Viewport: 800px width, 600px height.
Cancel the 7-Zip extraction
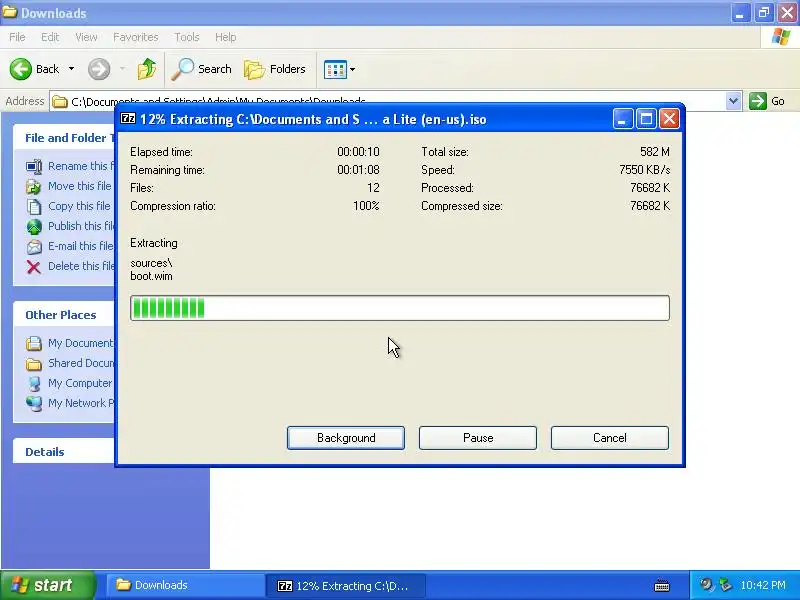tap(610, 438)
